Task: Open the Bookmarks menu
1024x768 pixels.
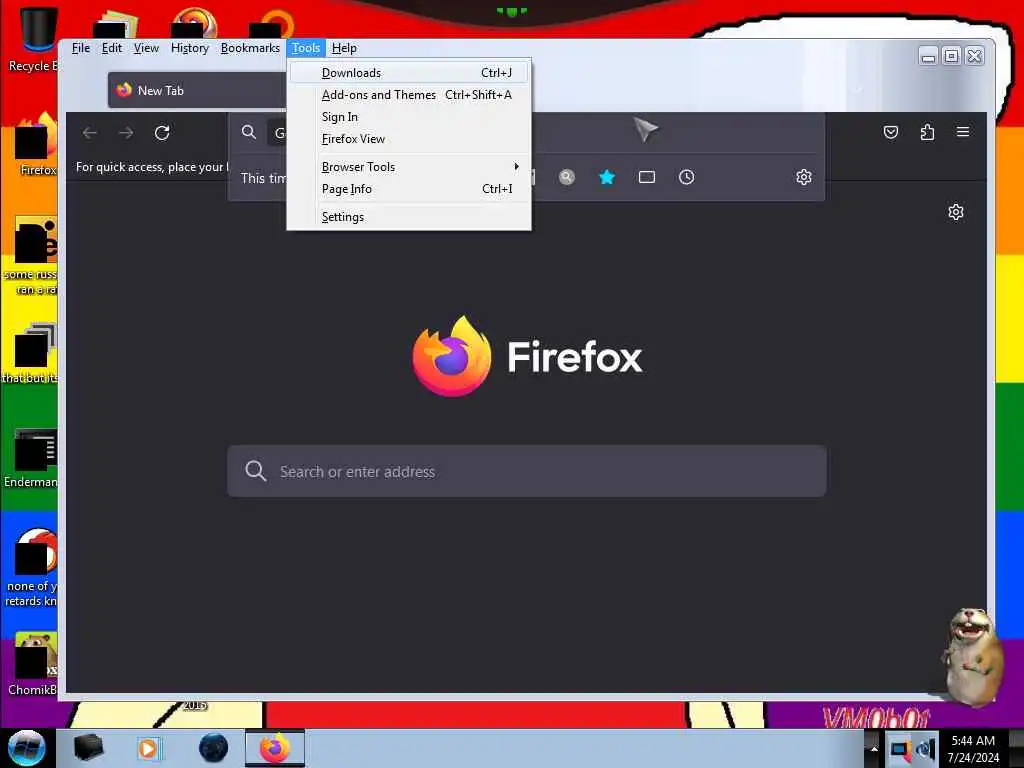Action: click(x=250, y=48)
